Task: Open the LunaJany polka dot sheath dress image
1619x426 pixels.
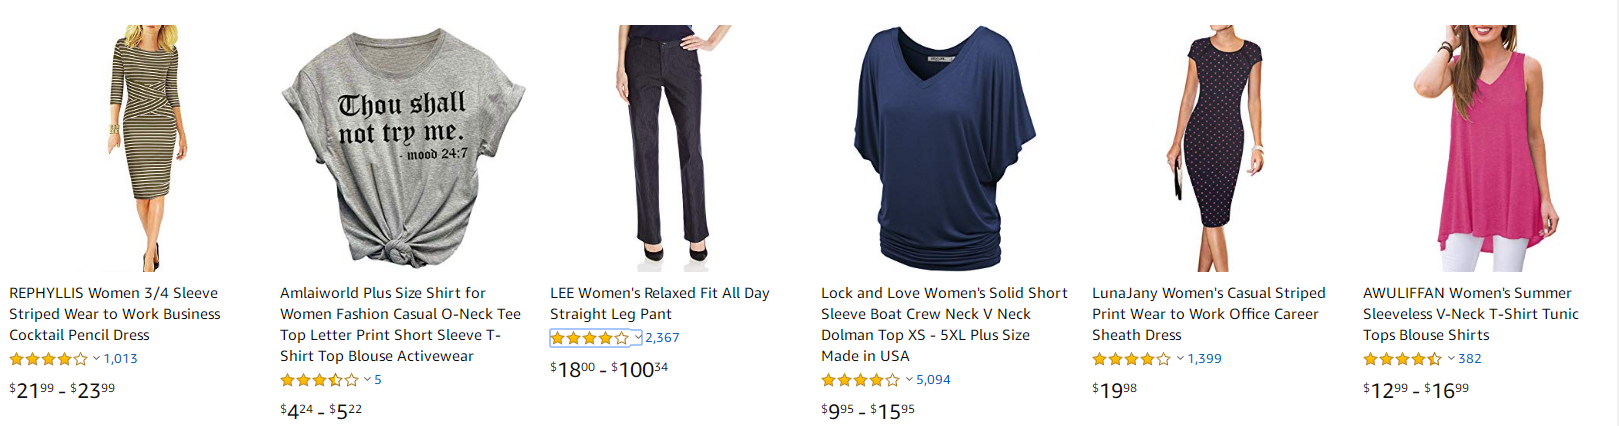Action: [1215, 148]
